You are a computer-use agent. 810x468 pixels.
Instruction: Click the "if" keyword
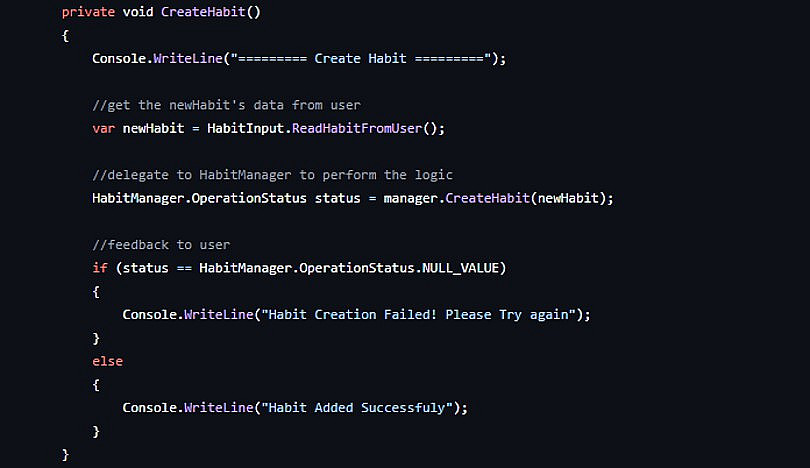coord(99,268)
